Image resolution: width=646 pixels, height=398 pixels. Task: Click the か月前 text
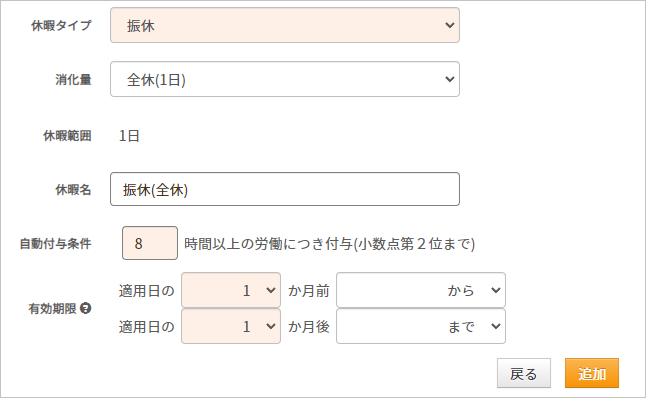(x=309, y=290)
